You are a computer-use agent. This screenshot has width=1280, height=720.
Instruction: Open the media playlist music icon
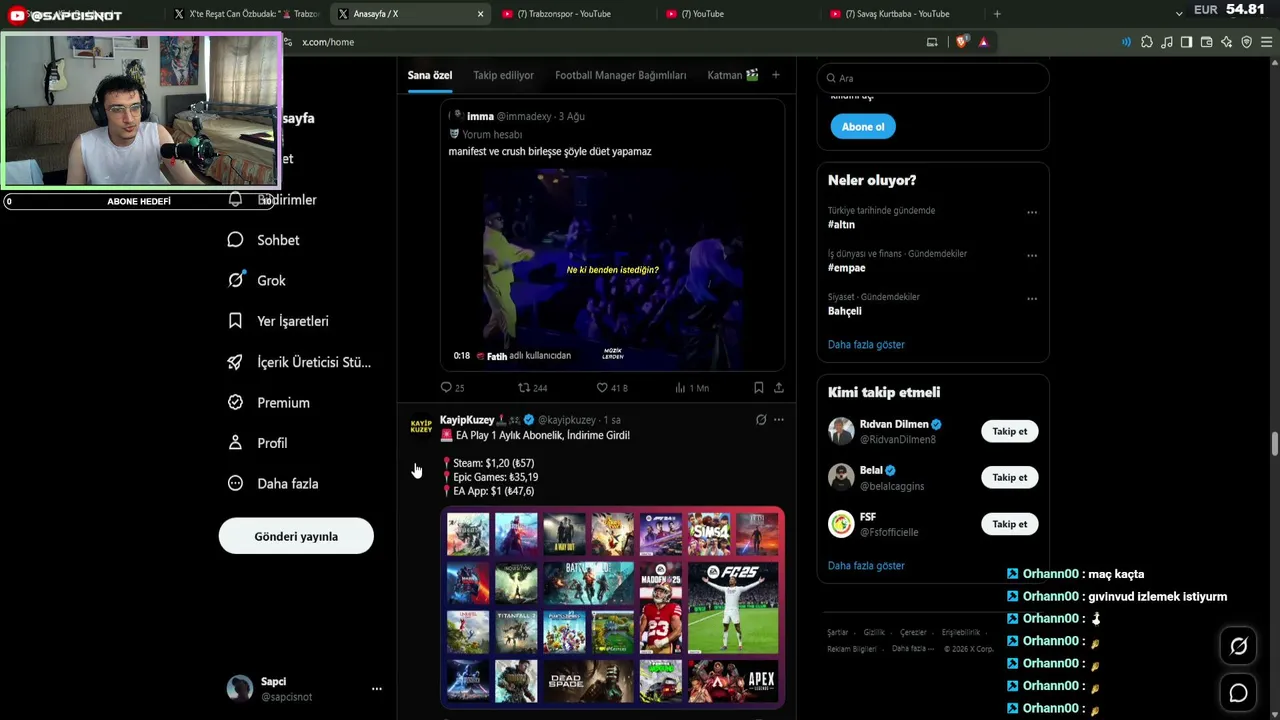pyautogui.click(x=1167, y=42)
